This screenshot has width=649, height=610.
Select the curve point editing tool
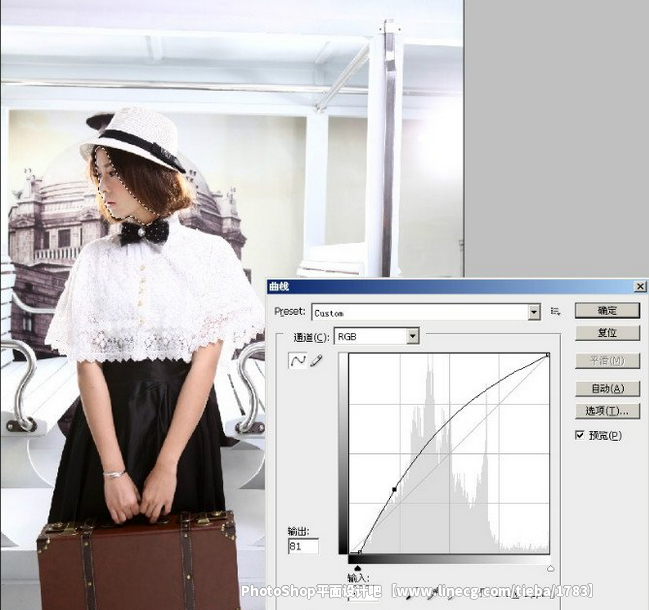pos(297,360)
